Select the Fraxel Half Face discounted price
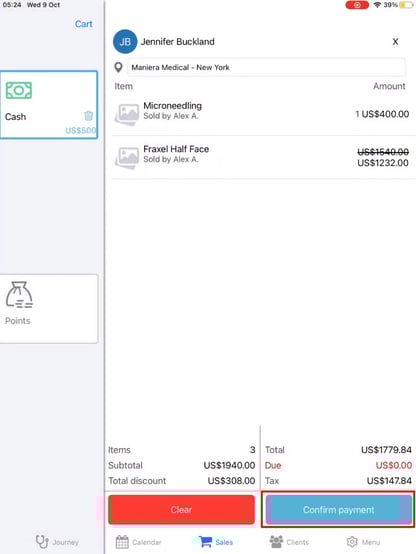This screenshot has height=554, width=416. click(x=383, y=163)
